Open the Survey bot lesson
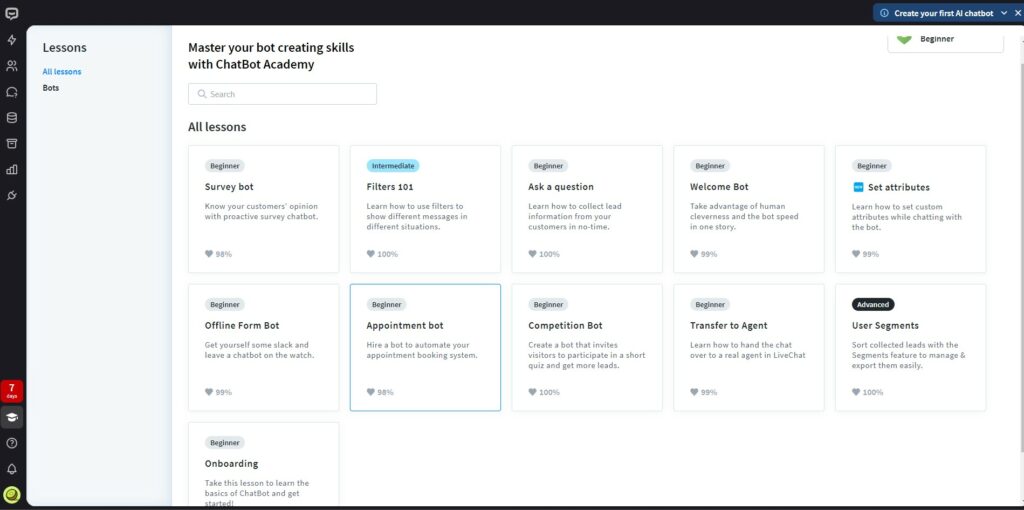Viewport: 1024px width, 510px height. pyautogui.click(x=264, y=209)
